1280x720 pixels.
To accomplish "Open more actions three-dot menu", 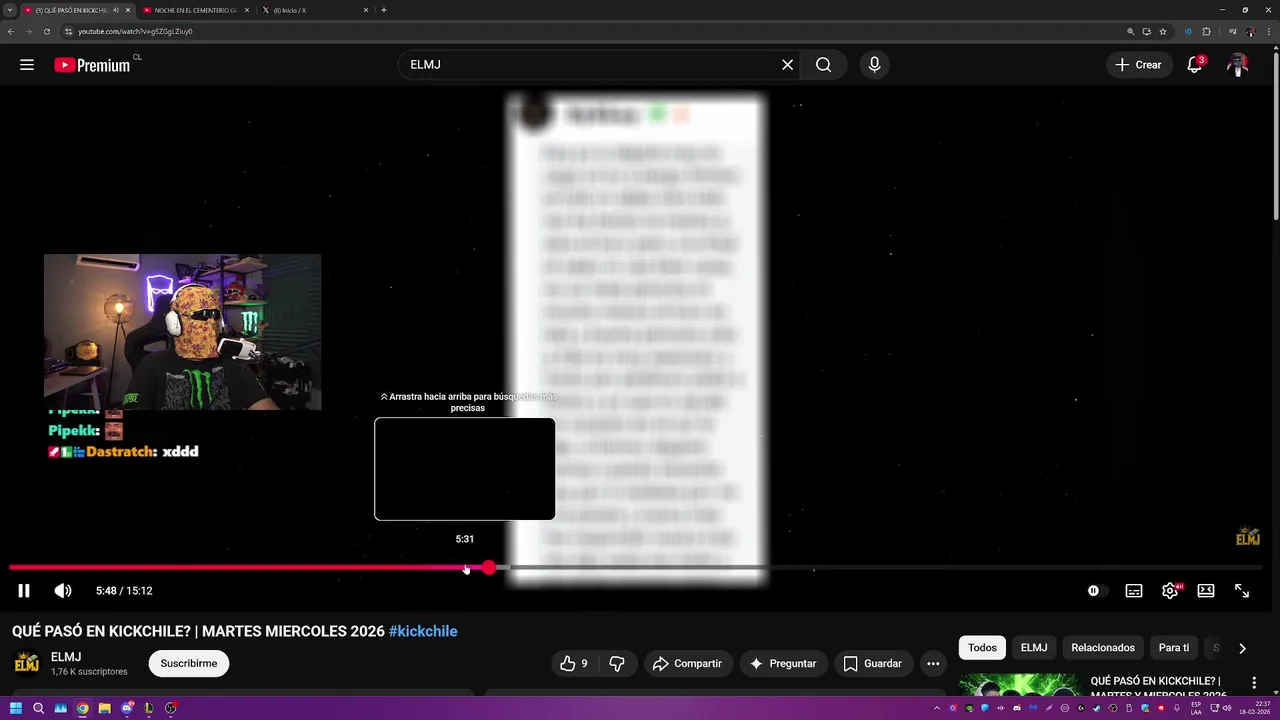I will pyautogui.click(x=933, y=663).
